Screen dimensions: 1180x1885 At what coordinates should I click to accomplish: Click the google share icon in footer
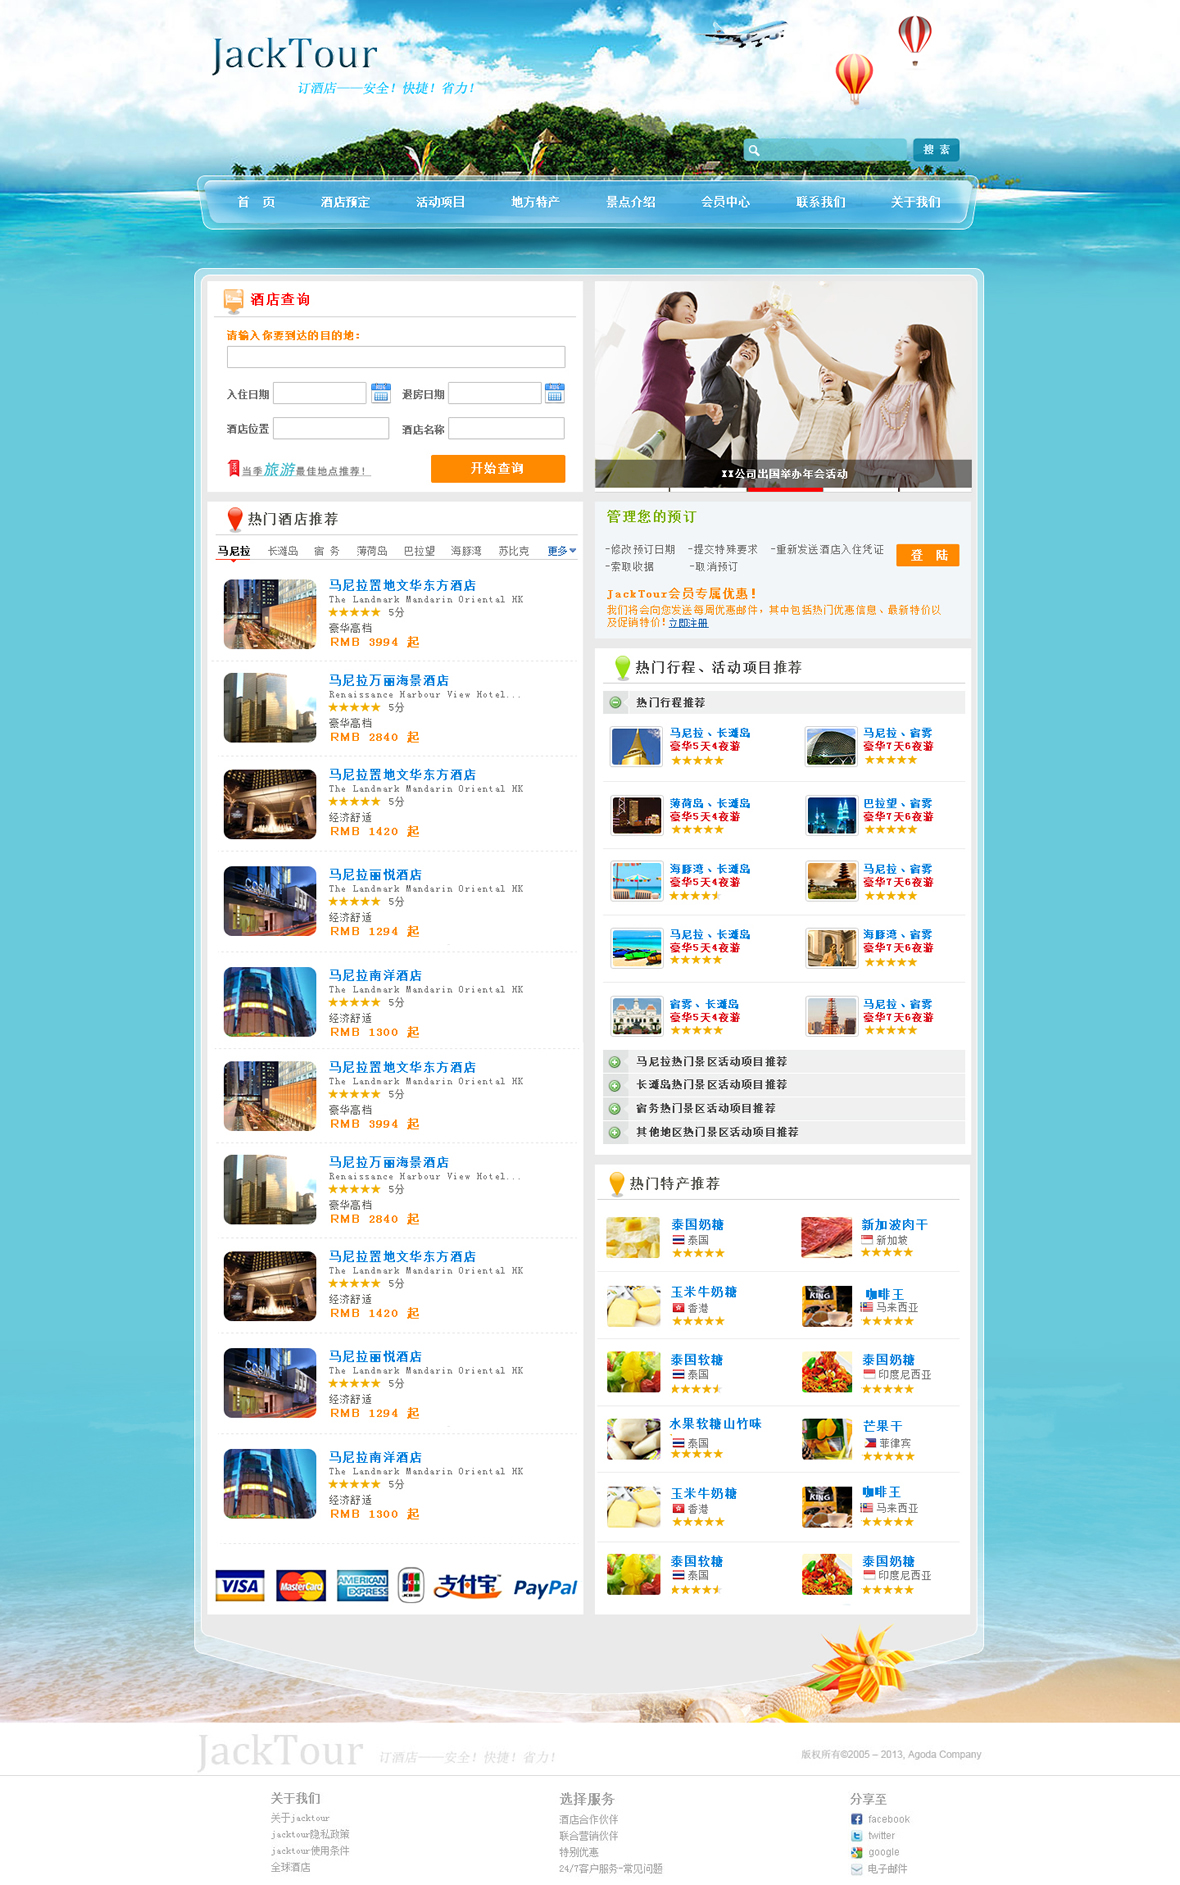[x=856, y=1852]
